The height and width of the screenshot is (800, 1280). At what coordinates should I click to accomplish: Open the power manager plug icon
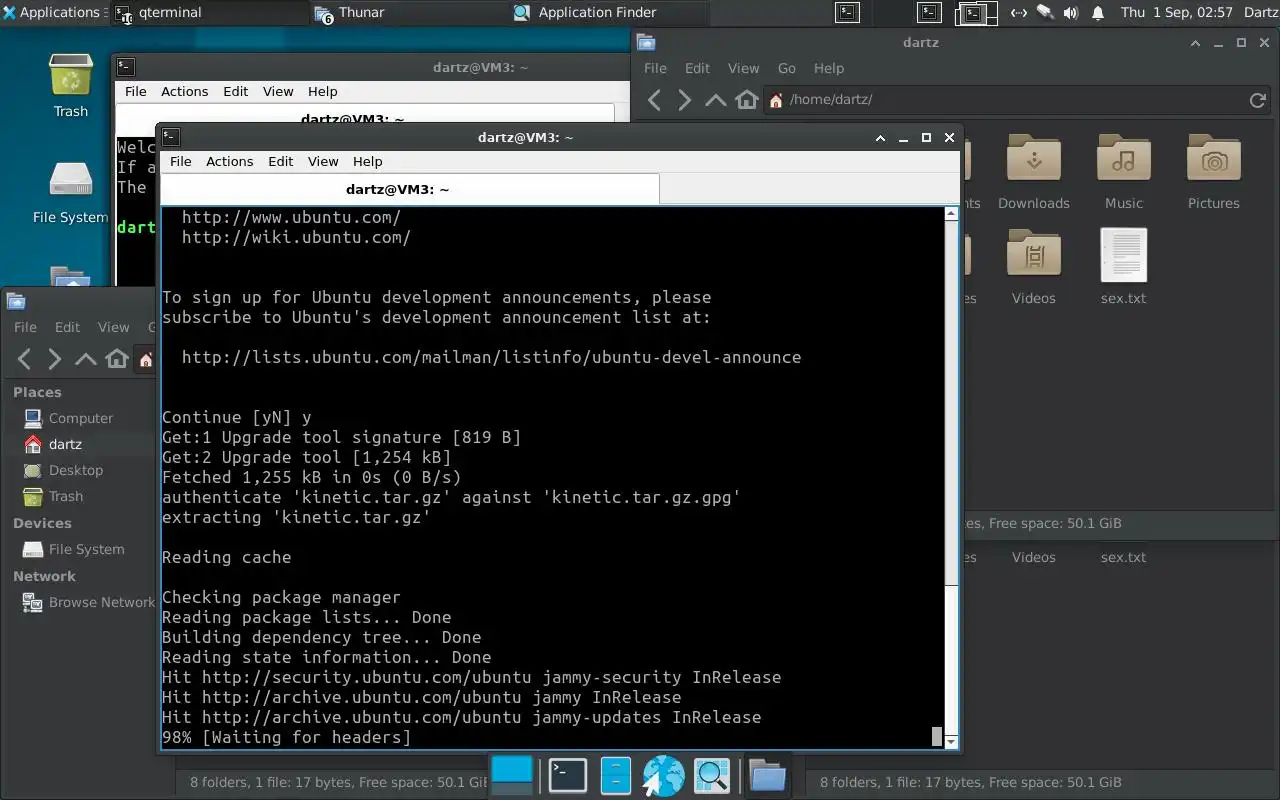pyautogui.click(x=1045, y=13)
